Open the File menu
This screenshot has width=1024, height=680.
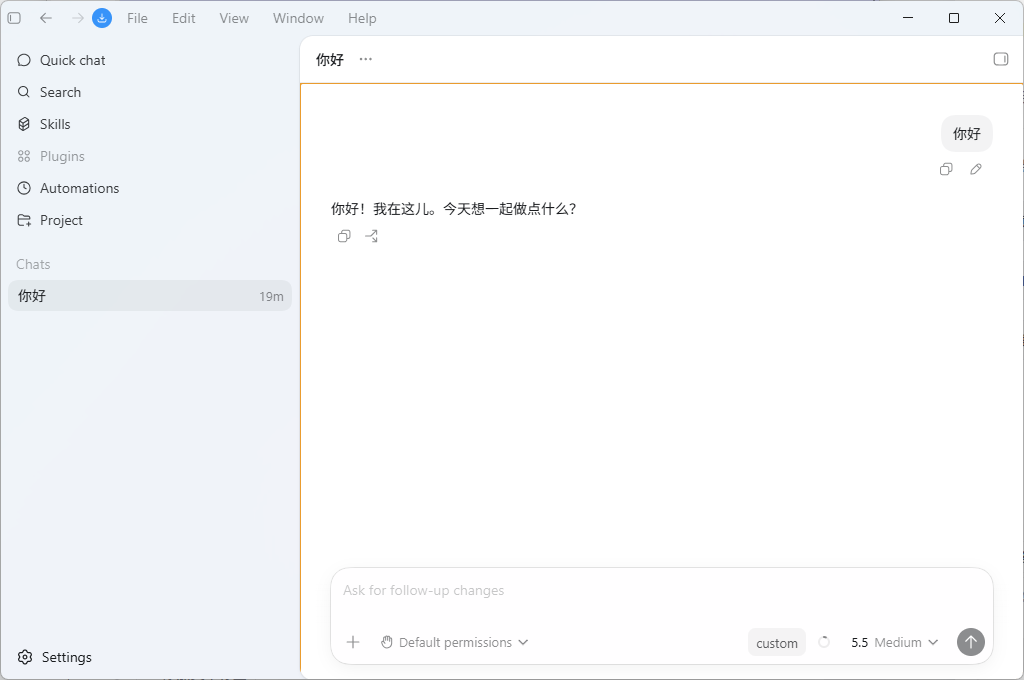(137, 18)
